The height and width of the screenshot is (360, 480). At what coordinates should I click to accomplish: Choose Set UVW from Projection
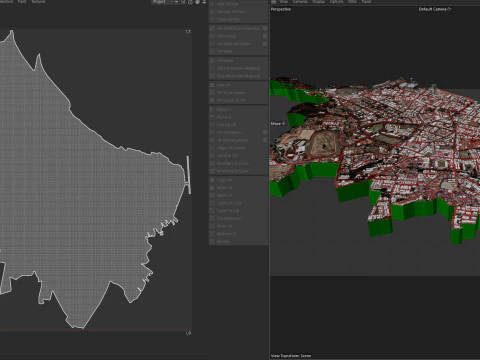236,28
